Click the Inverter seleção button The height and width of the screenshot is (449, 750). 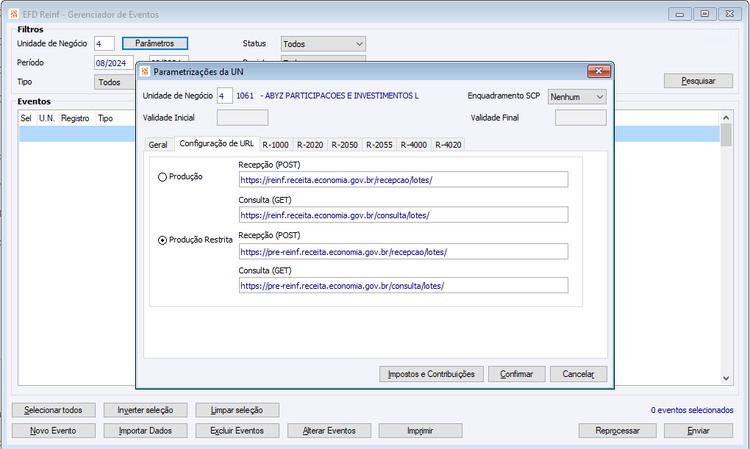point(145,410)
